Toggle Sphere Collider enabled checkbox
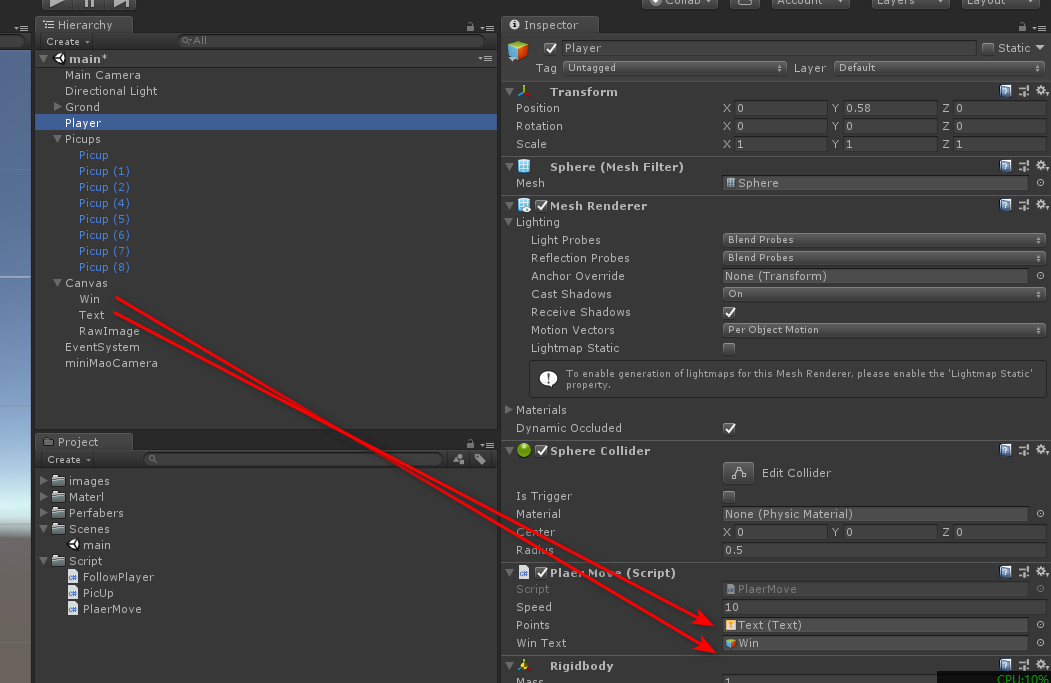The height and width of the screenshot is (683, 1051). pyautogui.click(x=542, y=450)
